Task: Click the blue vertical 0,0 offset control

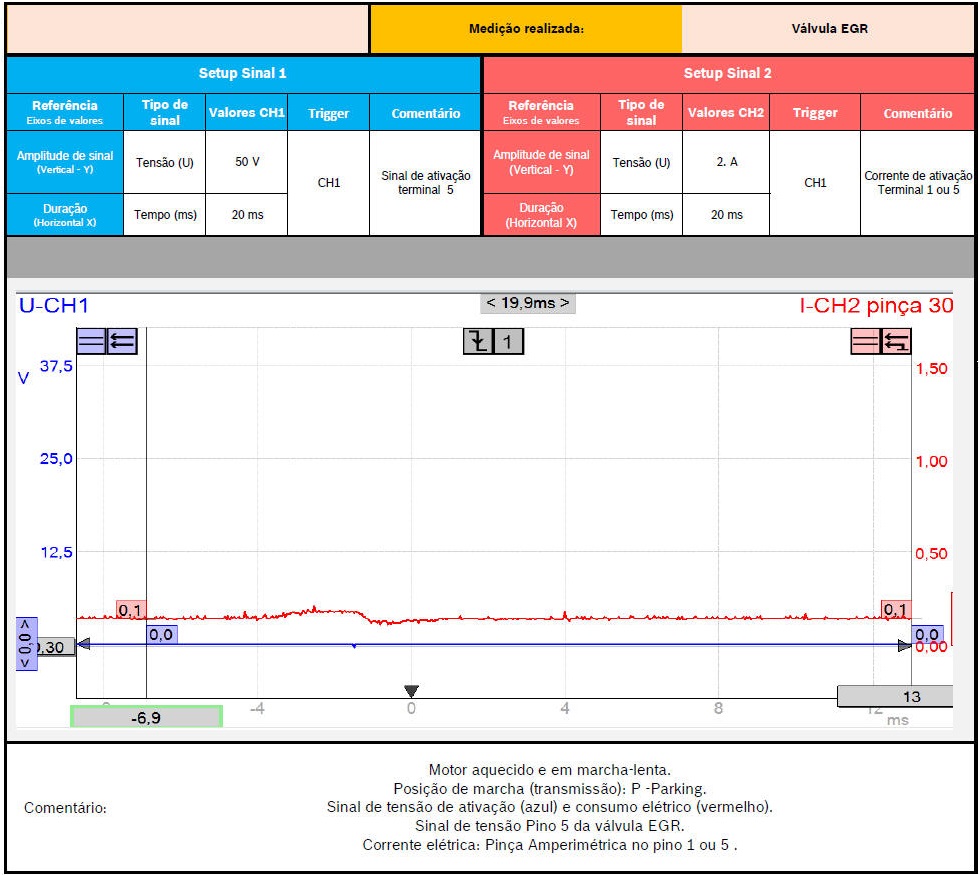Action: (x=27, y=643)
